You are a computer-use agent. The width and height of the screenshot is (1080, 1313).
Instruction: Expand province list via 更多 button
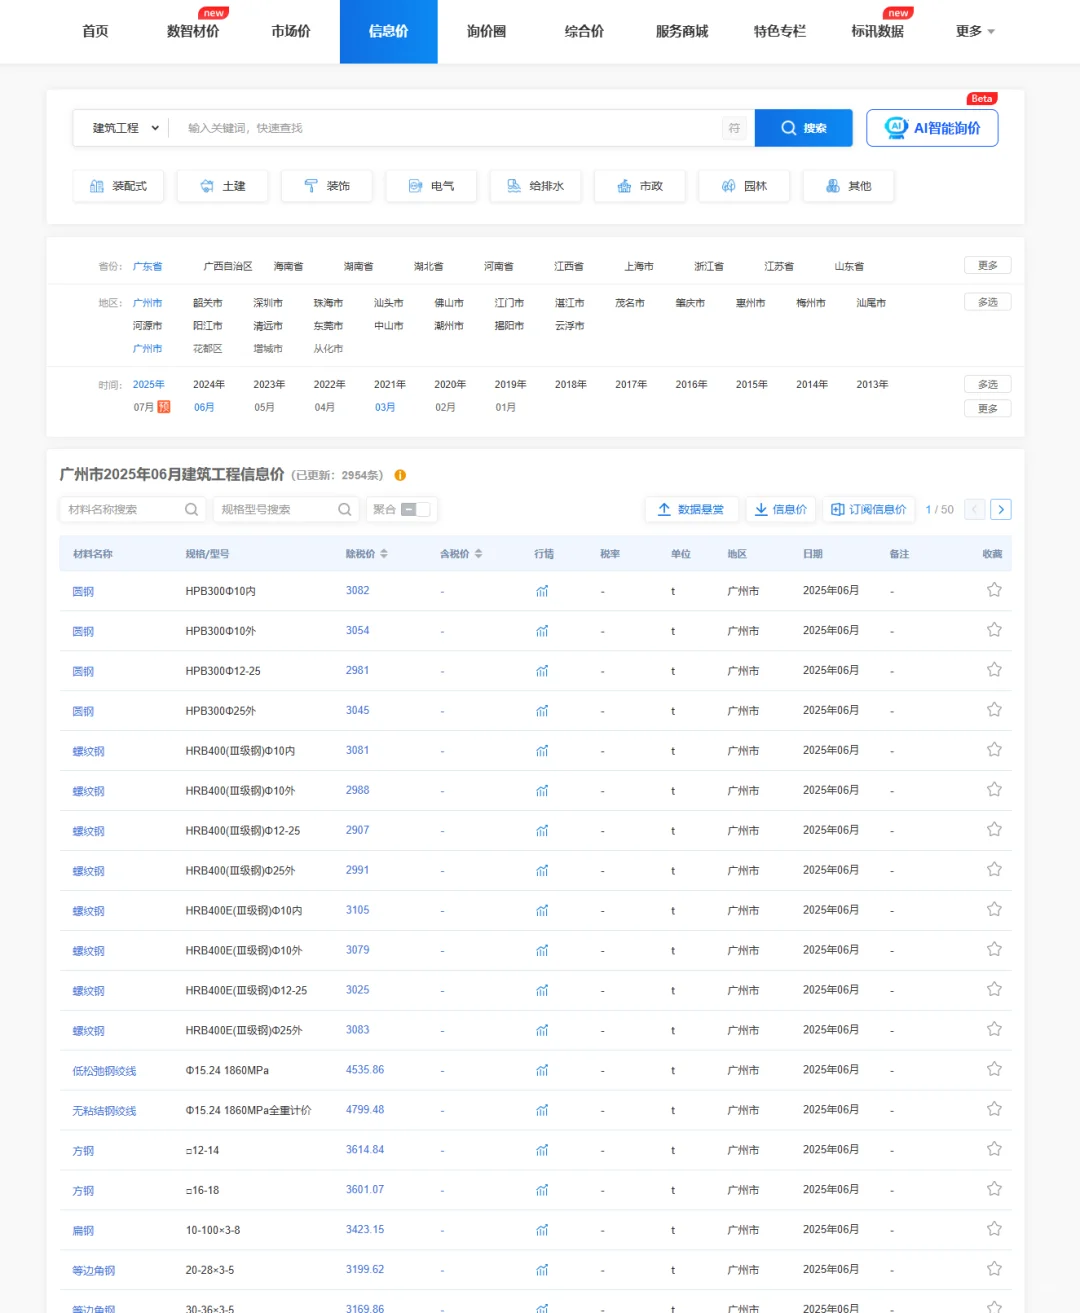[987, 264]
